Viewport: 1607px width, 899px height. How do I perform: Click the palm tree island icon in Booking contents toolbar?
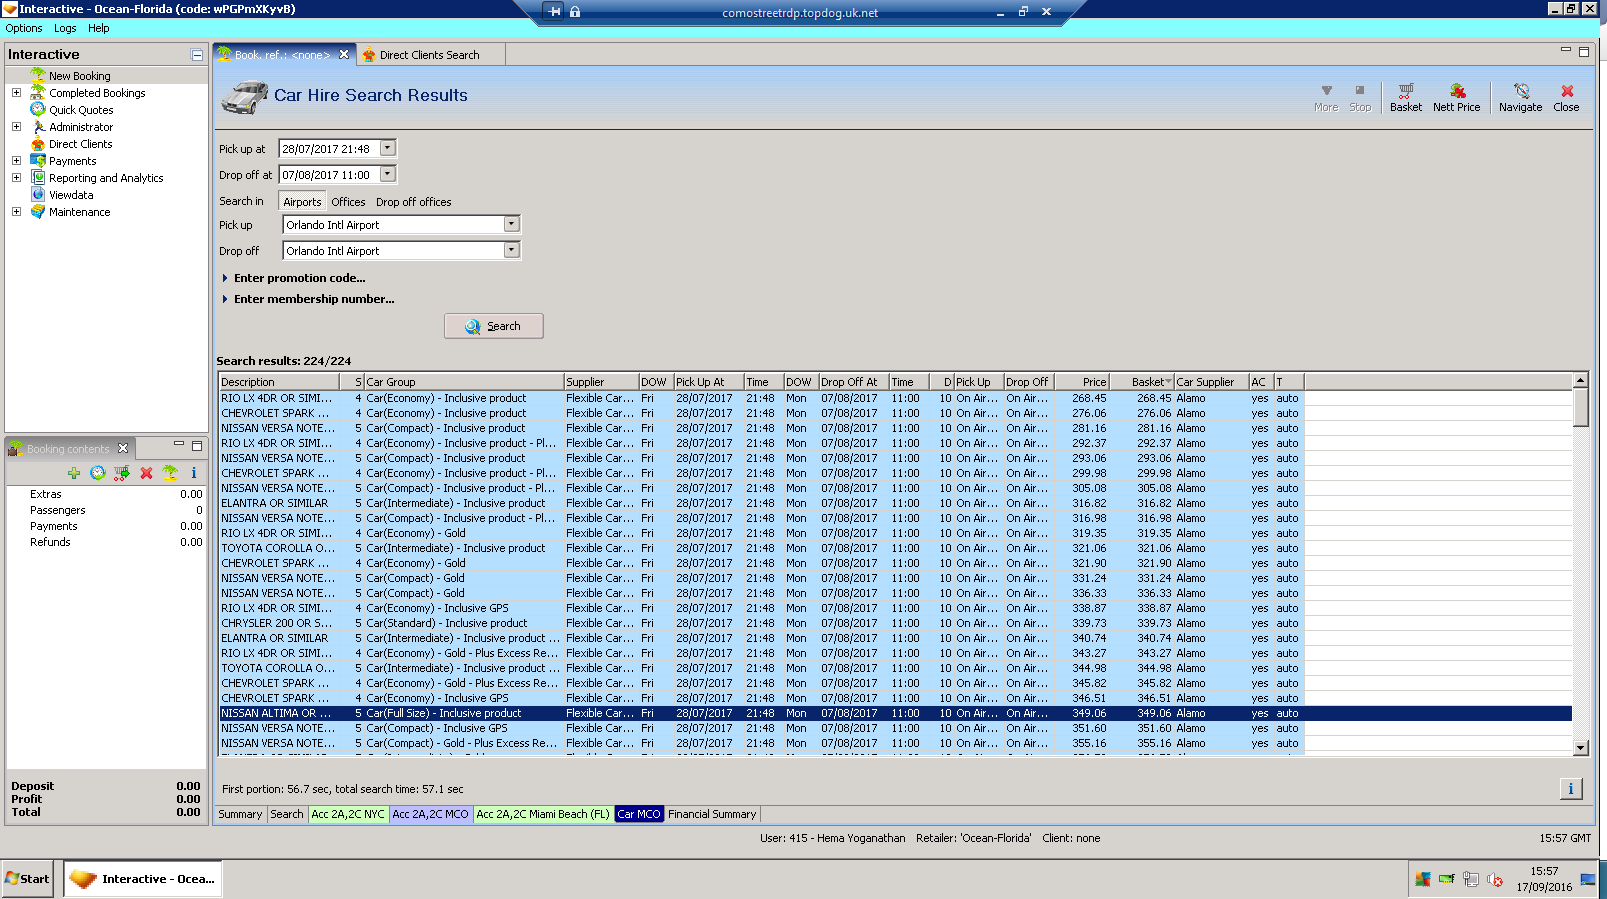coord(170,473)
